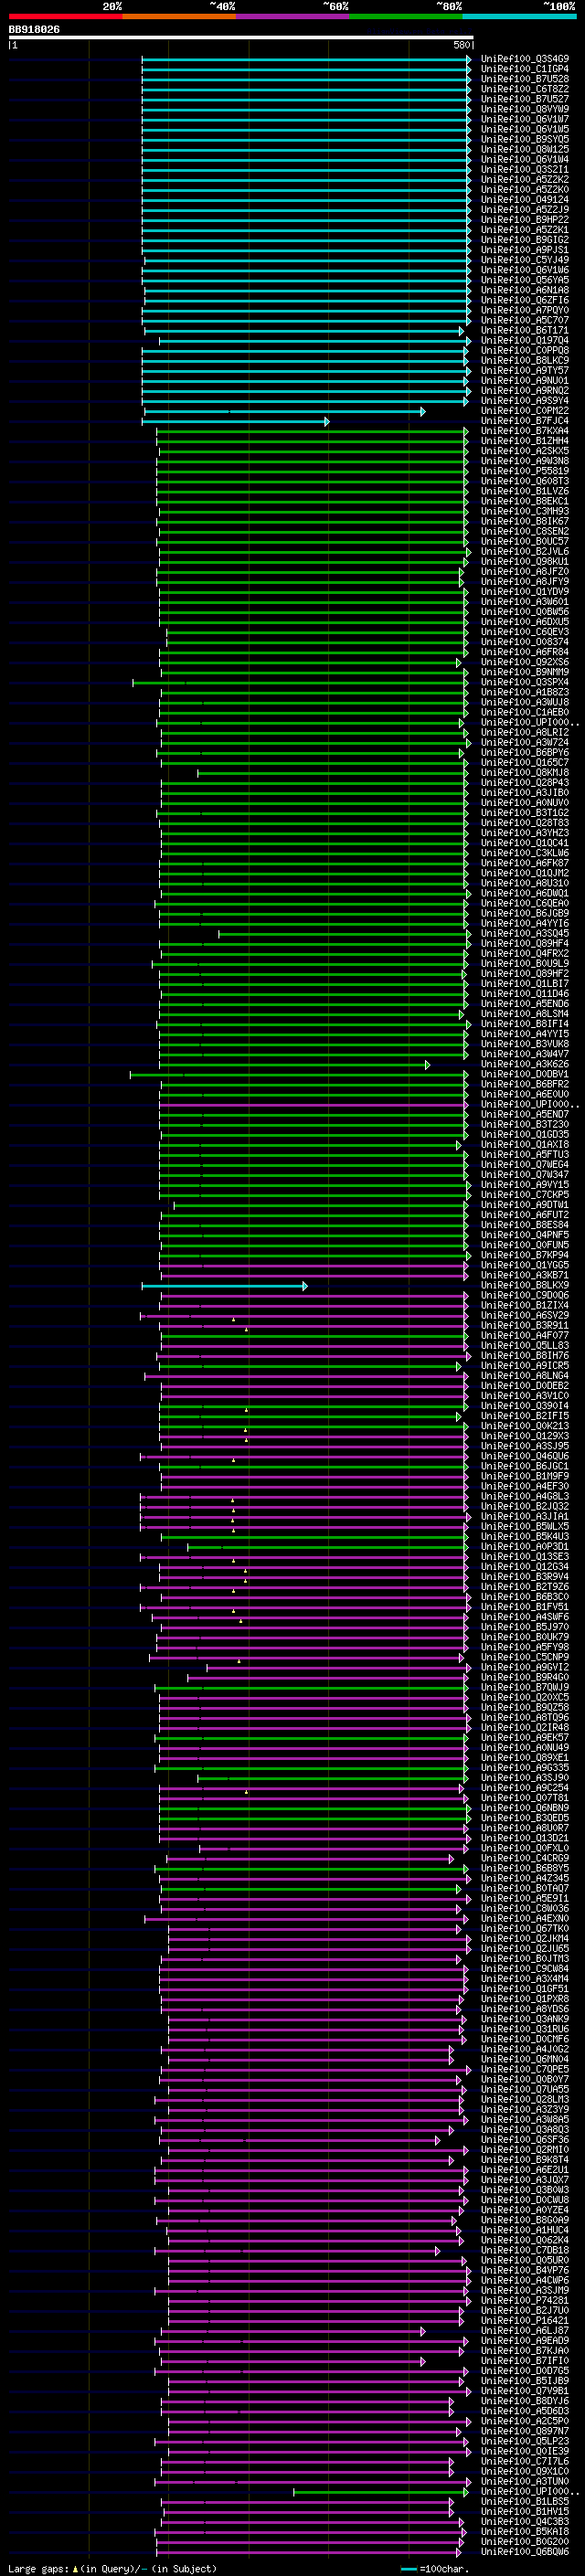Open hit UniRef100_Q8VYW9
Screen dimensions: 585x2576
coord(525,109)
